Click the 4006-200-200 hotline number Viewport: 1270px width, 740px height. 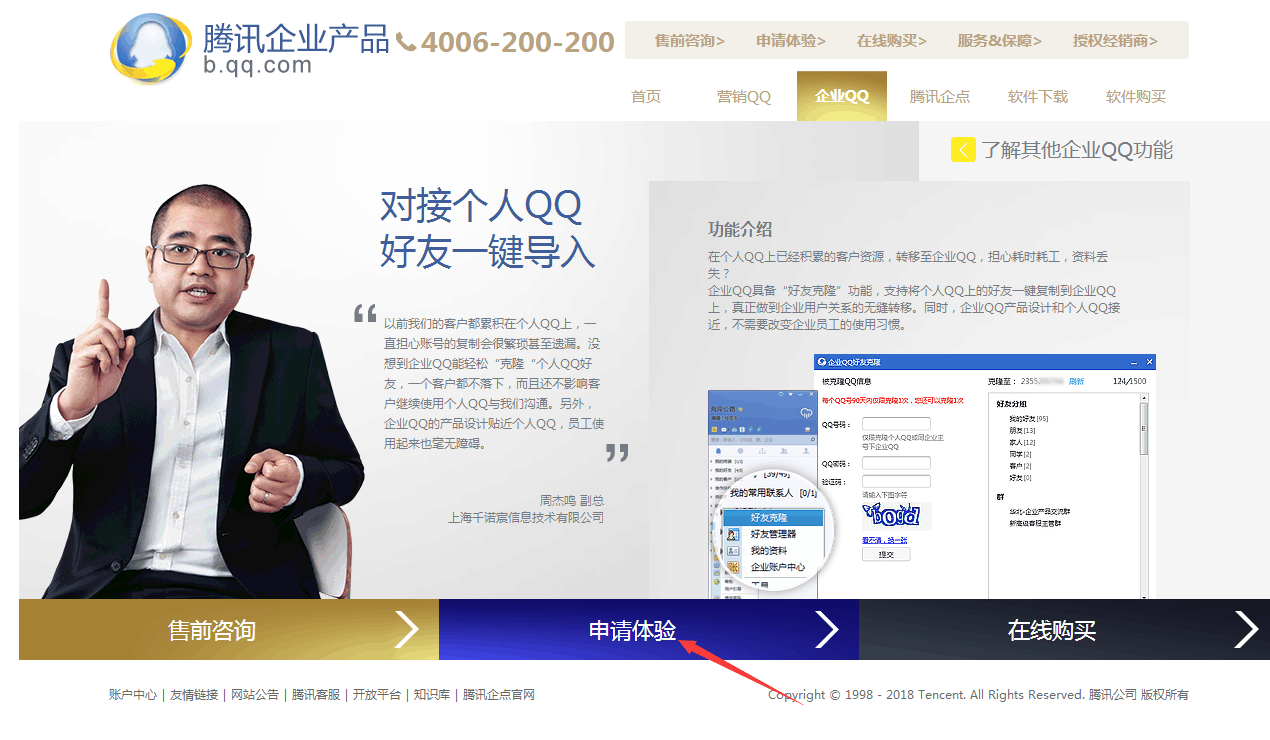[518, 42]
